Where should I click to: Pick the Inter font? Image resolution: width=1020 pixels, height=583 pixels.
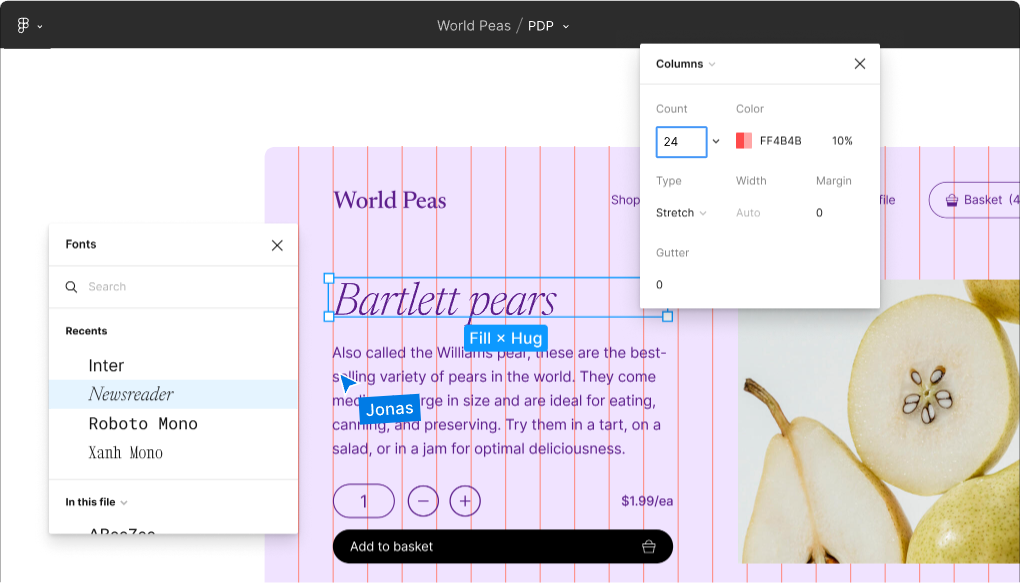pyautogui.click(x=106, y=366)
